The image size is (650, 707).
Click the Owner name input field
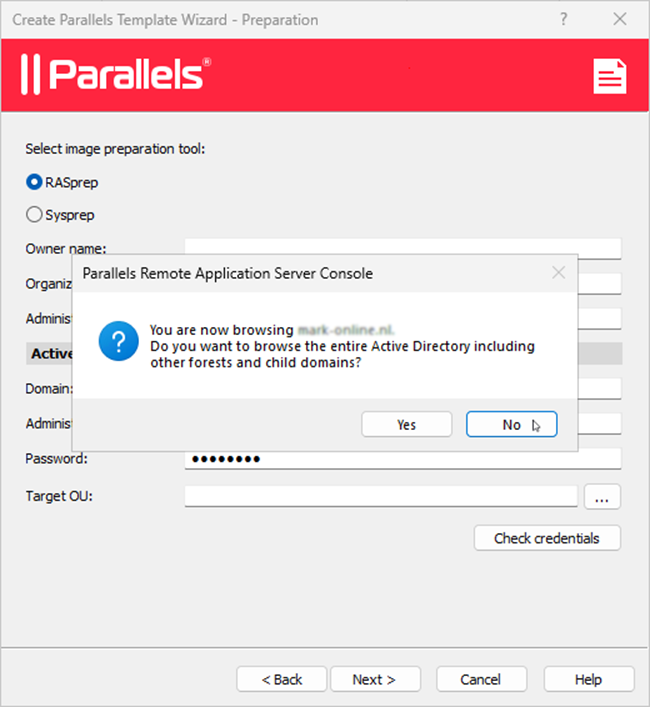tap(402, 248)
